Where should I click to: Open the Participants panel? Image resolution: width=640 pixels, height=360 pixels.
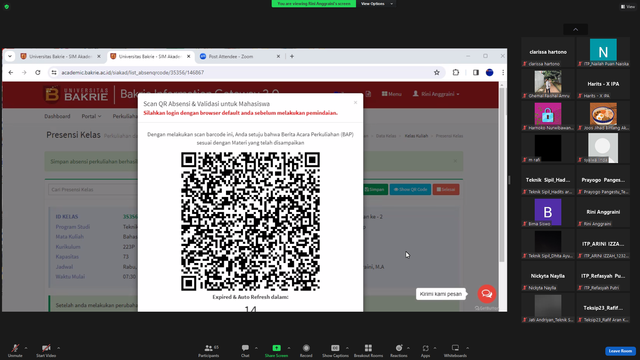[x=209, y=350]
